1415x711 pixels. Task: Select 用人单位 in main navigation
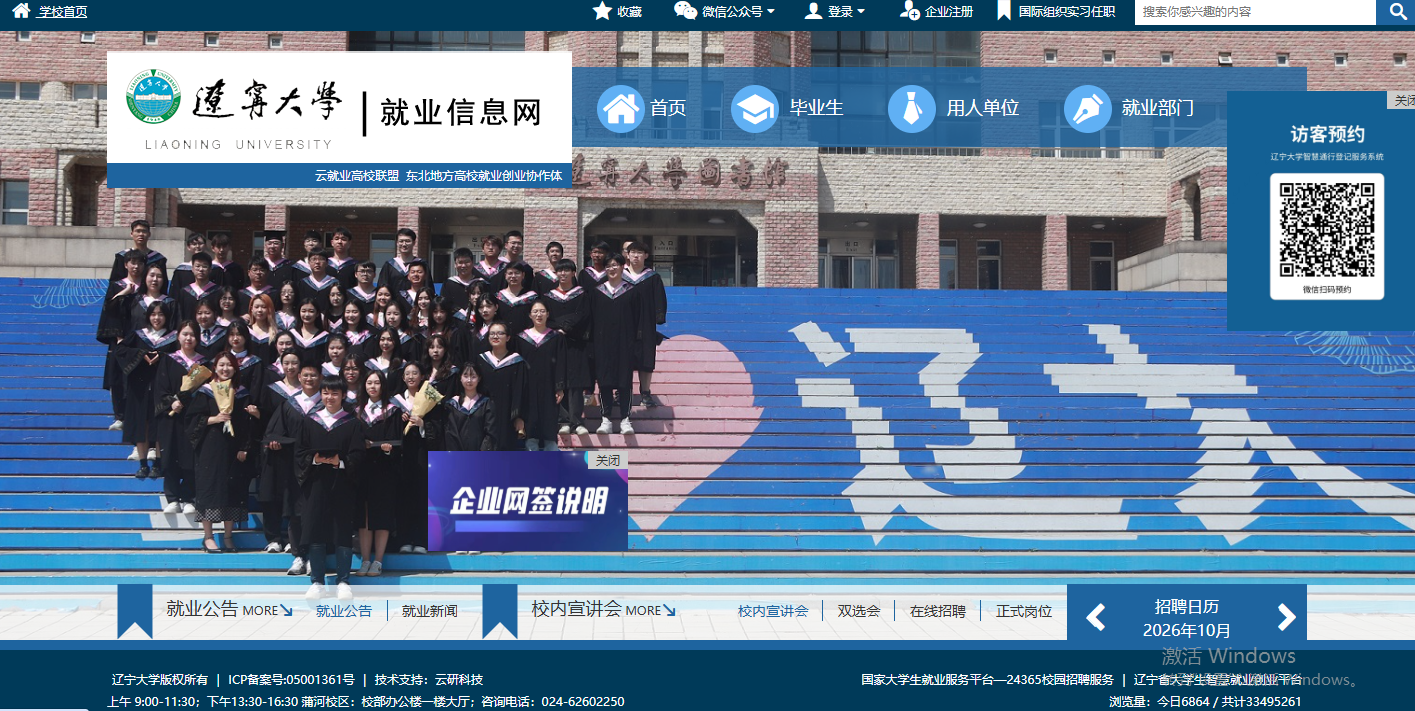pyautogui.click(x=983, y=108)
